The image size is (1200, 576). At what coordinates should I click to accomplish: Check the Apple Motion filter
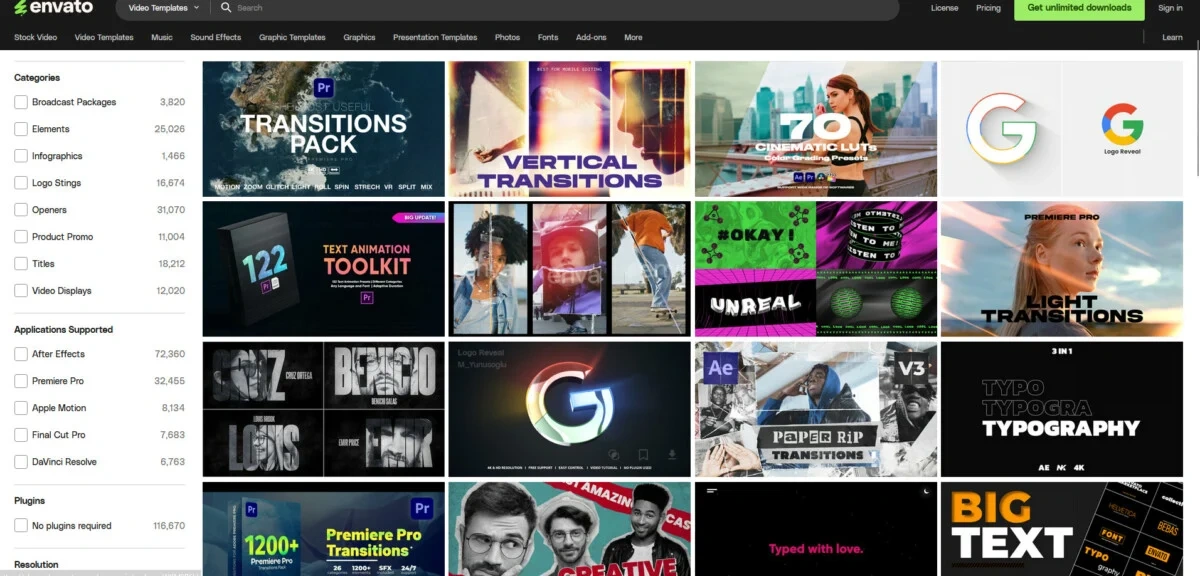click(21, 408)
